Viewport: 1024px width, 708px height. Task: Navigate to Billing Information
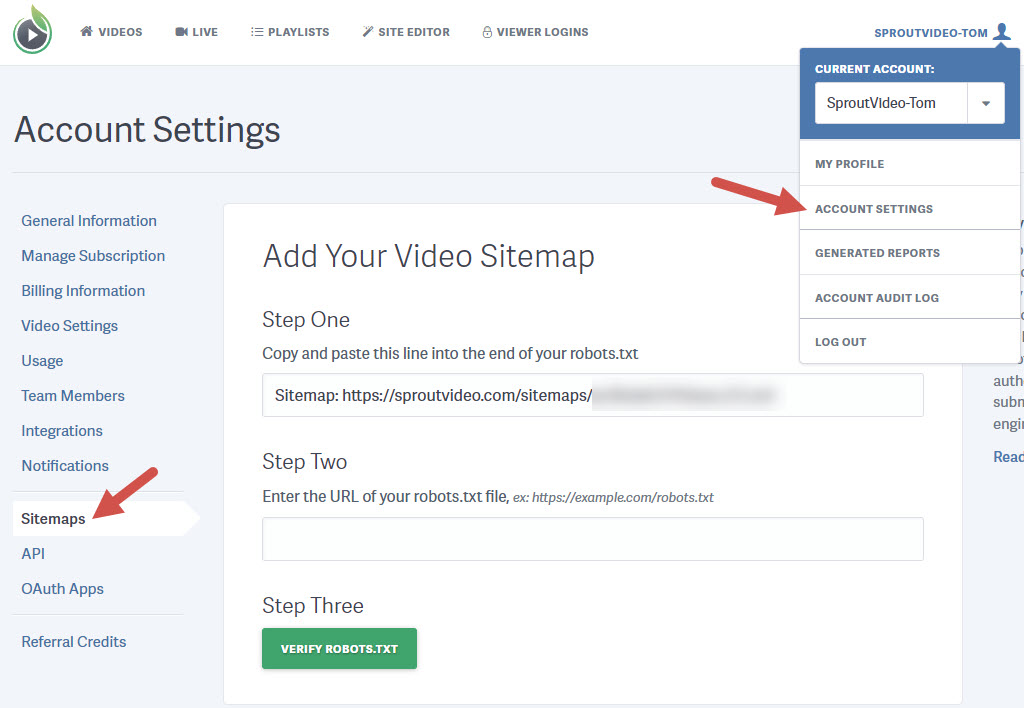coord(82,290)
